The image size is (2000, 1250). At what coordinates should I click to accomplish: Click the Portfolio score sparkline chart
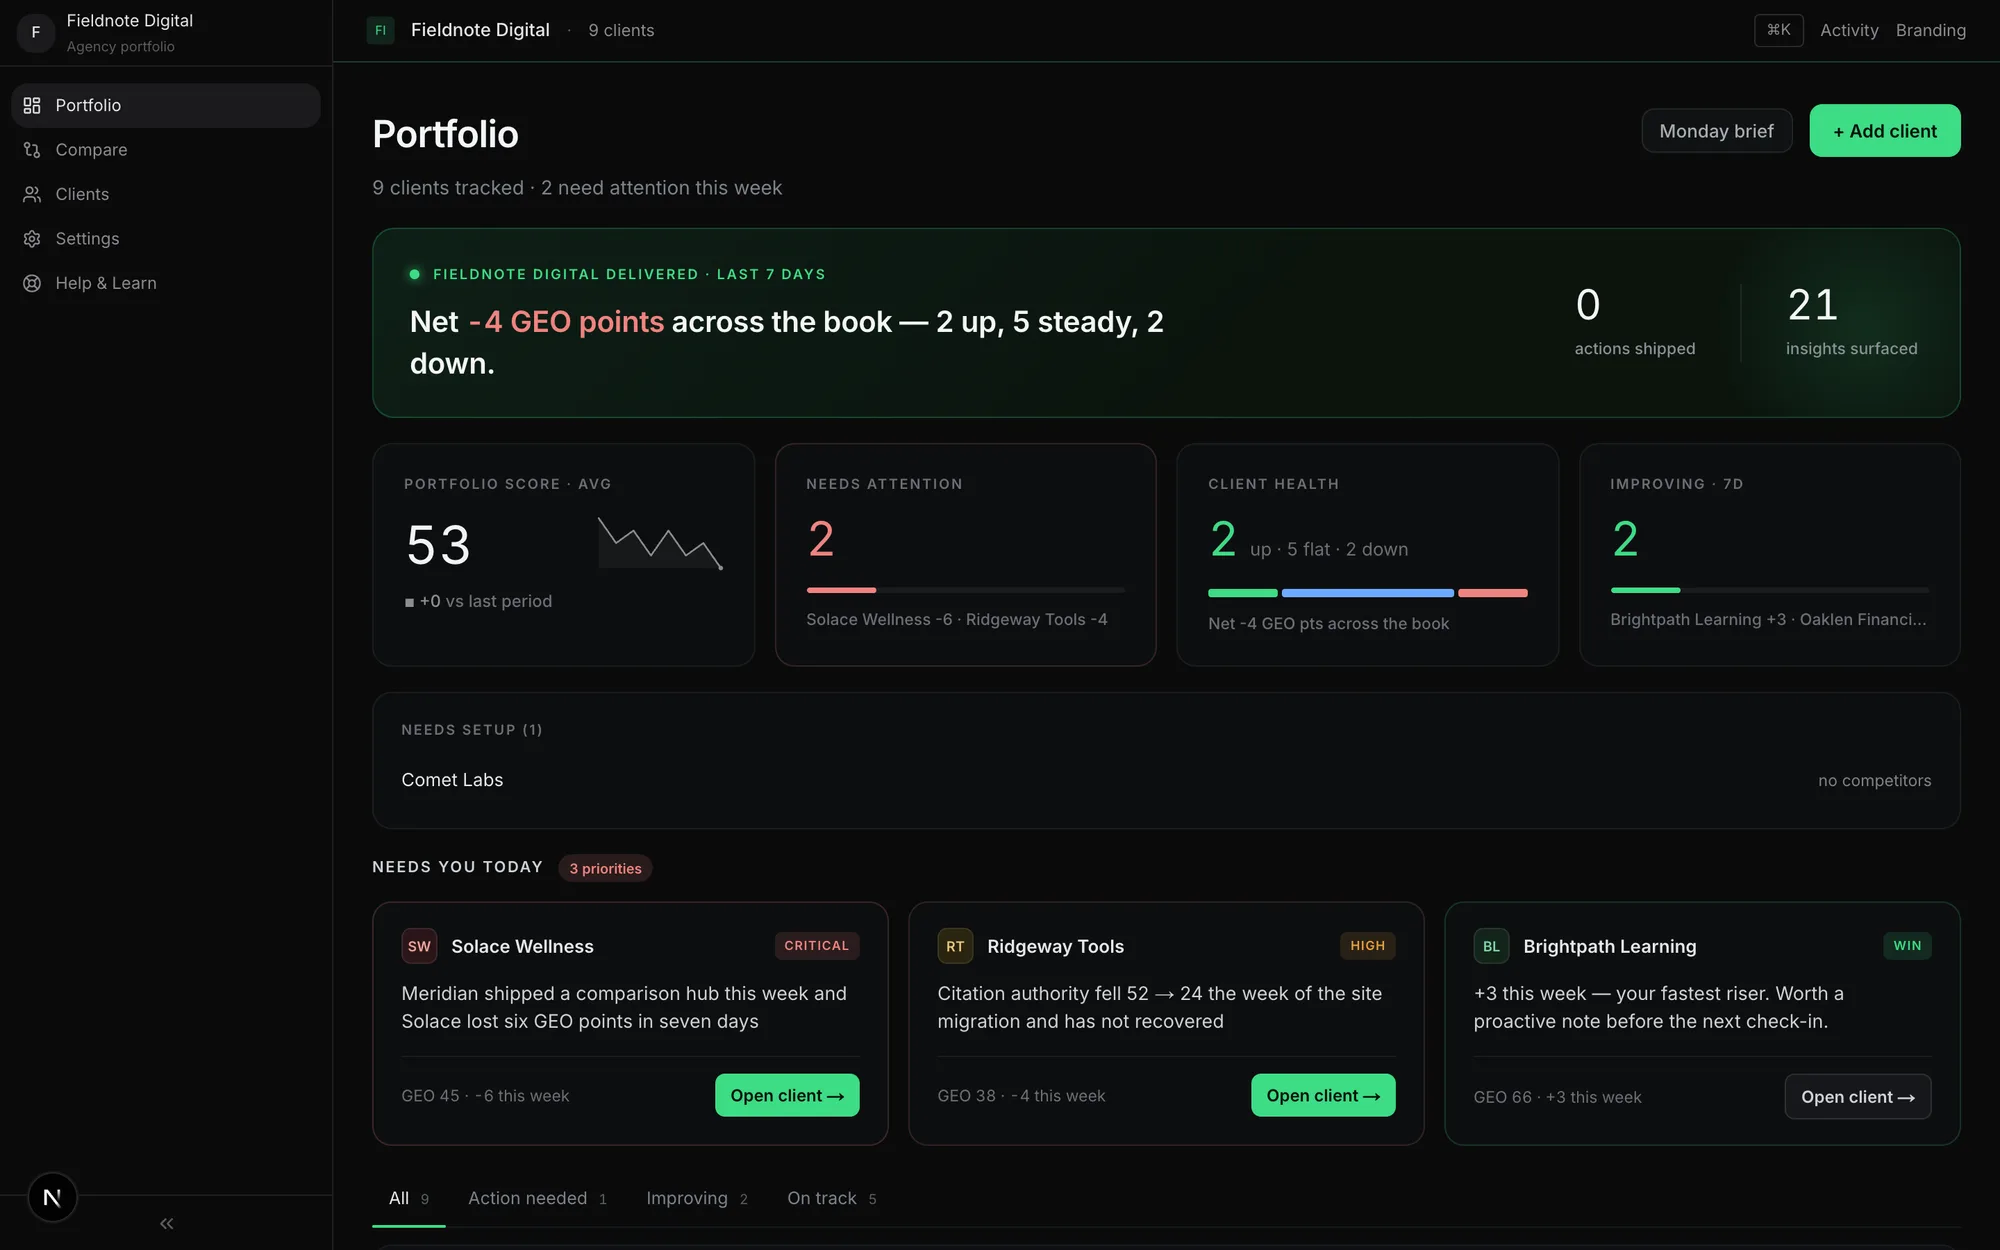pos(660,543)
